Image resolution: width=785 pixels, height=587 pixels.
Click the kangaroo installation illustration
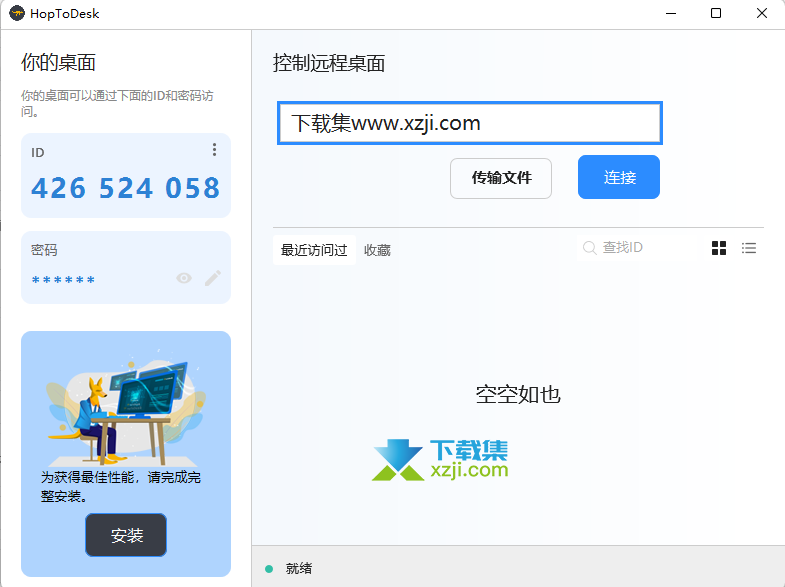coord(126,406)
